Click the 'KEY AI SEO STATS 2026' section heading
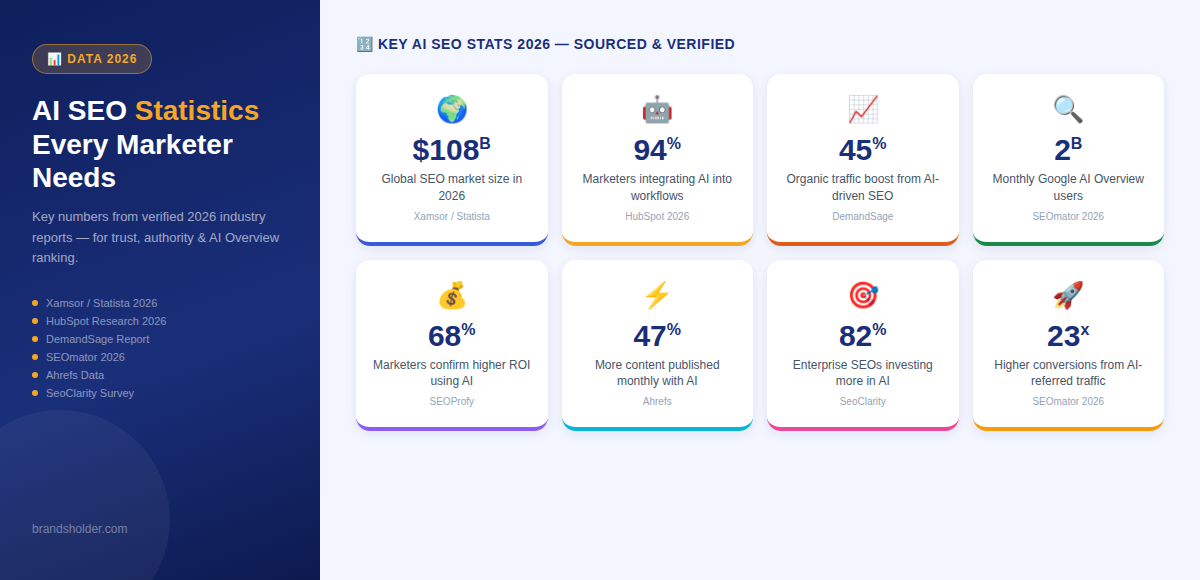This screenshot has width=1200, height=580. [556, 44]
